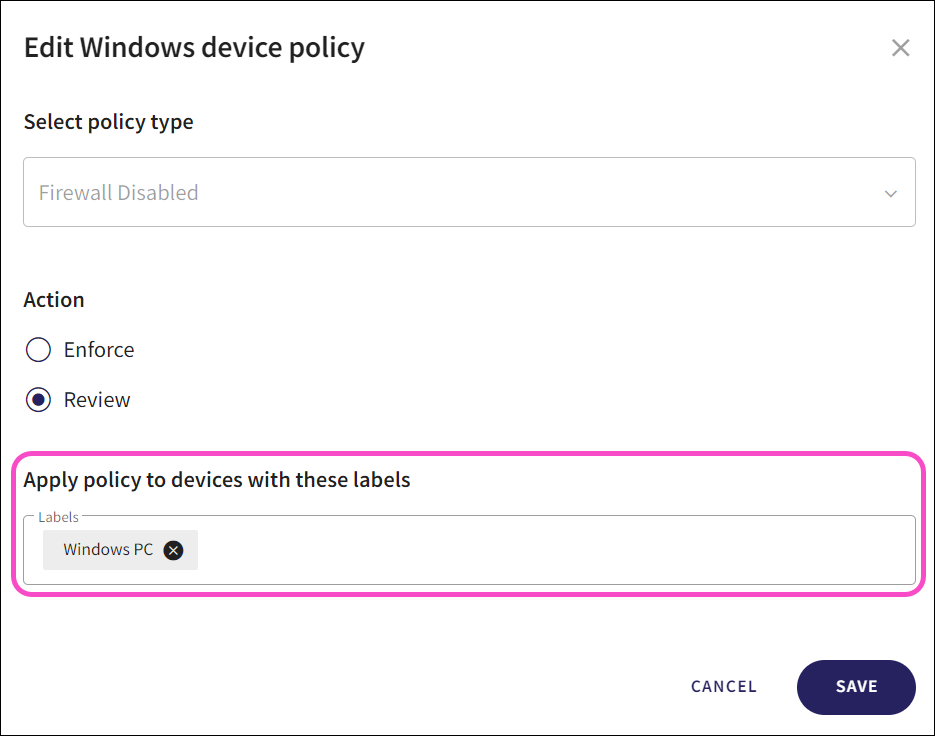Click the Enforce option label text
This screenshot has height=736, width=935.
(x=99, y=350)
